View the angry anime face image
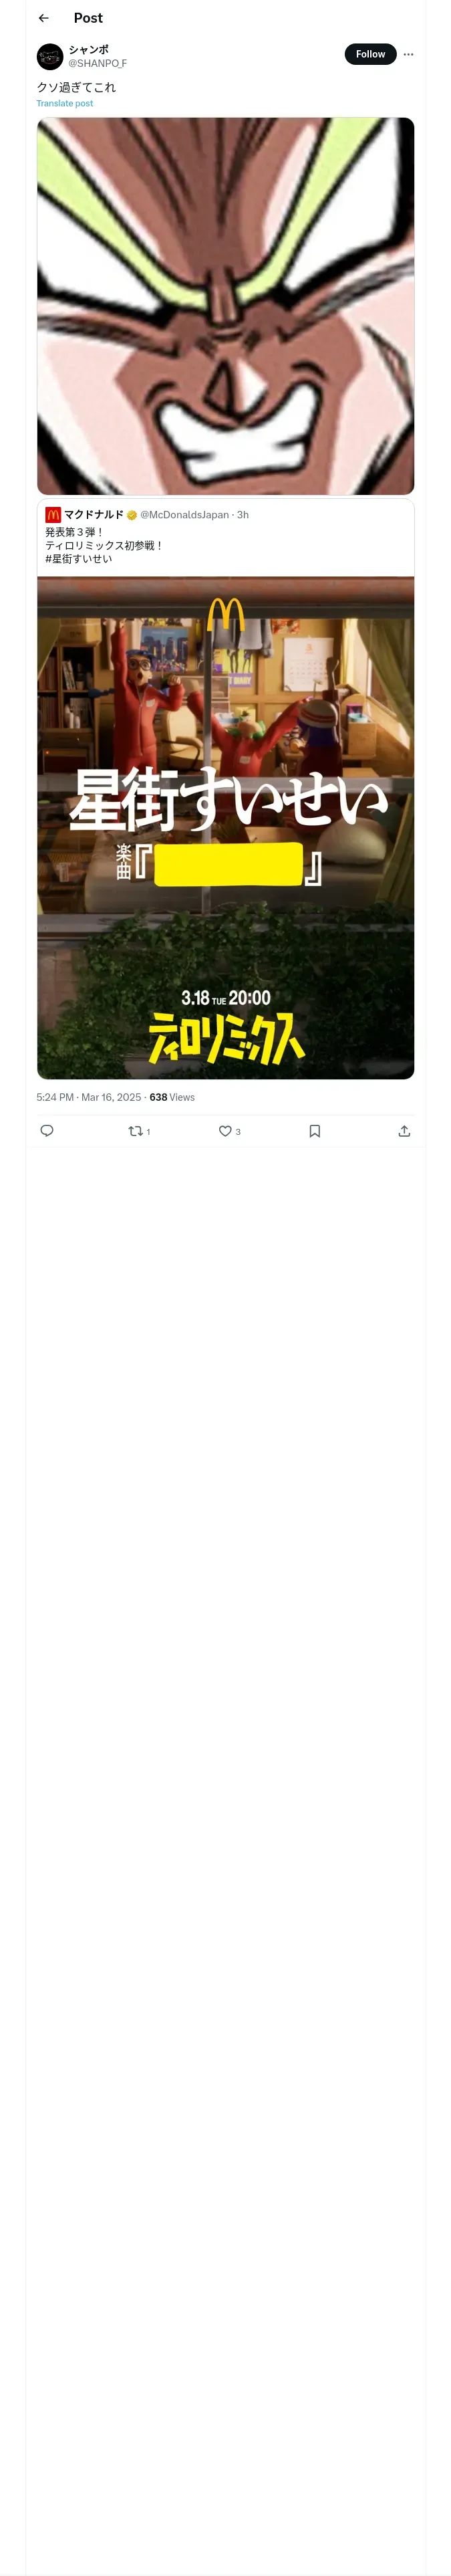This screenshot has height=2576, width=451. click(225, 306)
